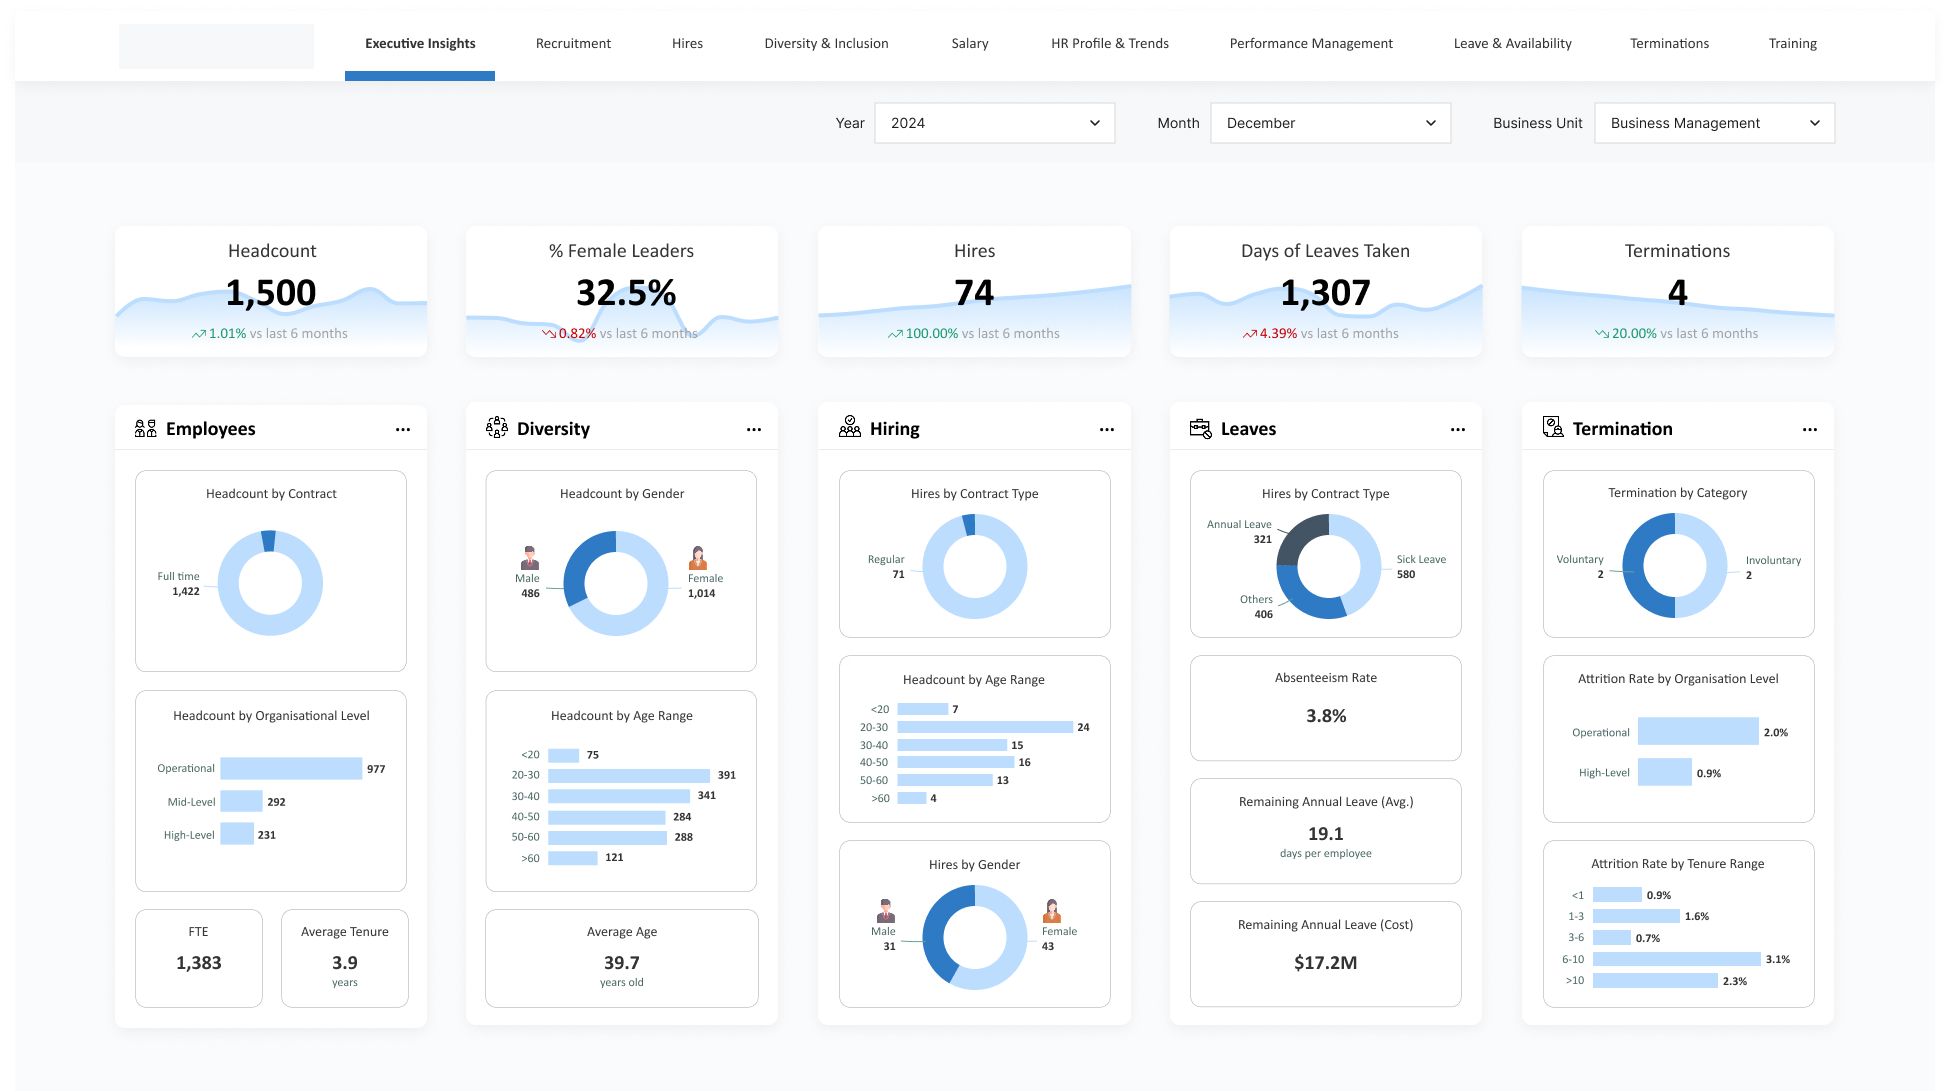The image size is (1950, 1091).
Task: Click the Diversity panel icon
Action: pos(497,428)
